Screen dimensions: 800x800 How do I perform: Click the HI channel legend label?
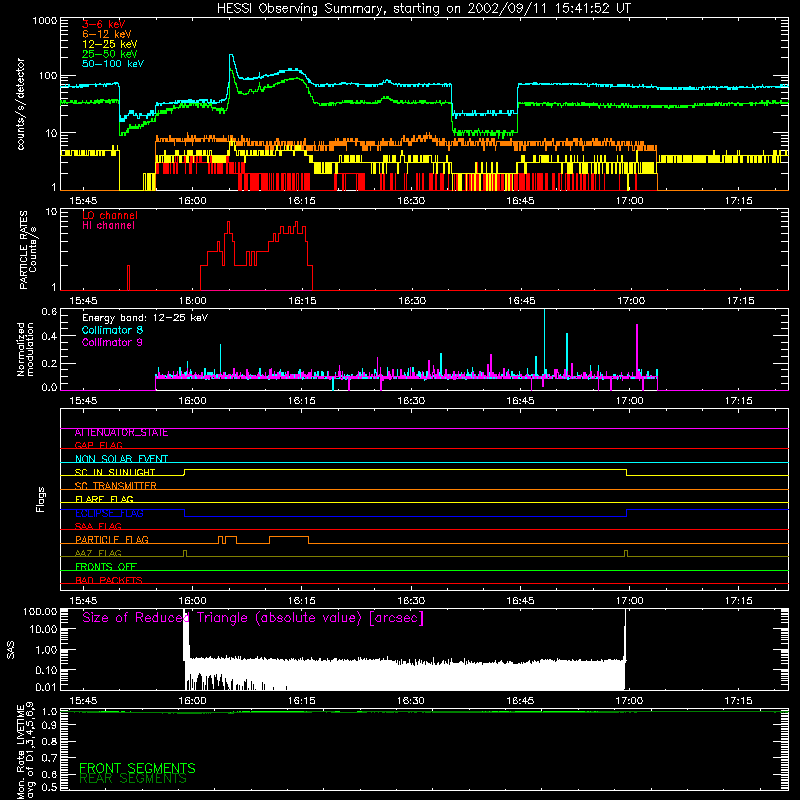coord(108,226)
